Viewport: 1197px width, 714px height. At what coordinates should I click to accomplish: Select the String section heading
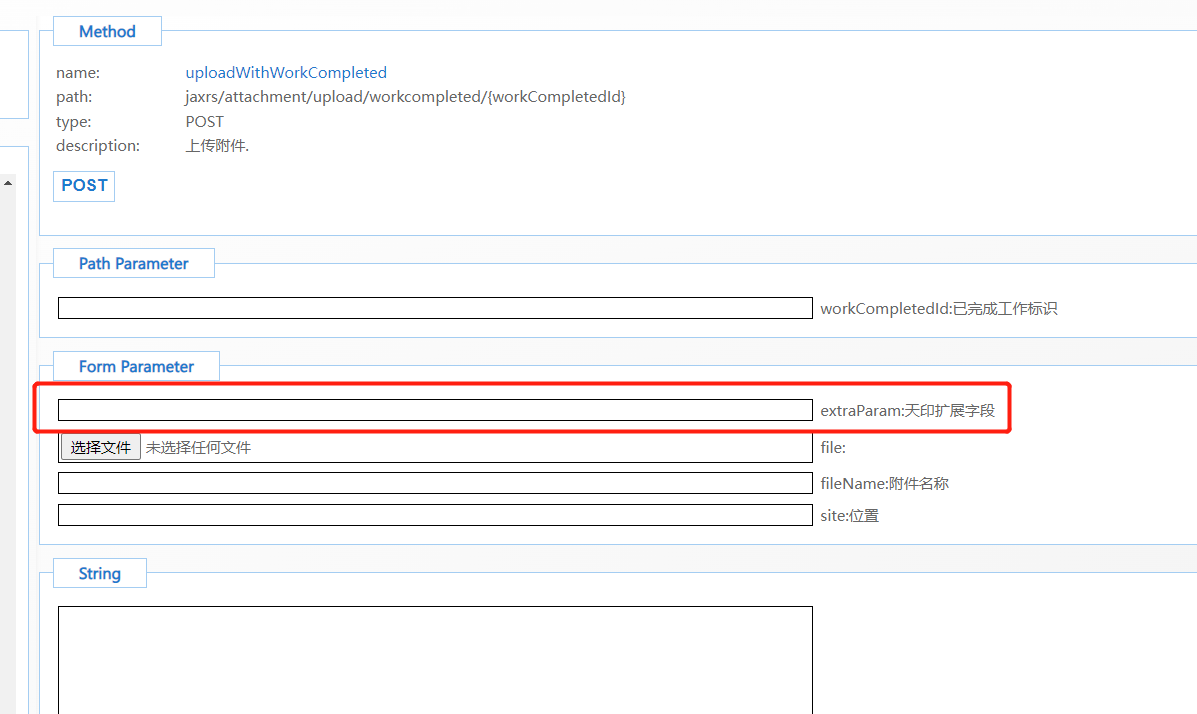tap(99, 573)
